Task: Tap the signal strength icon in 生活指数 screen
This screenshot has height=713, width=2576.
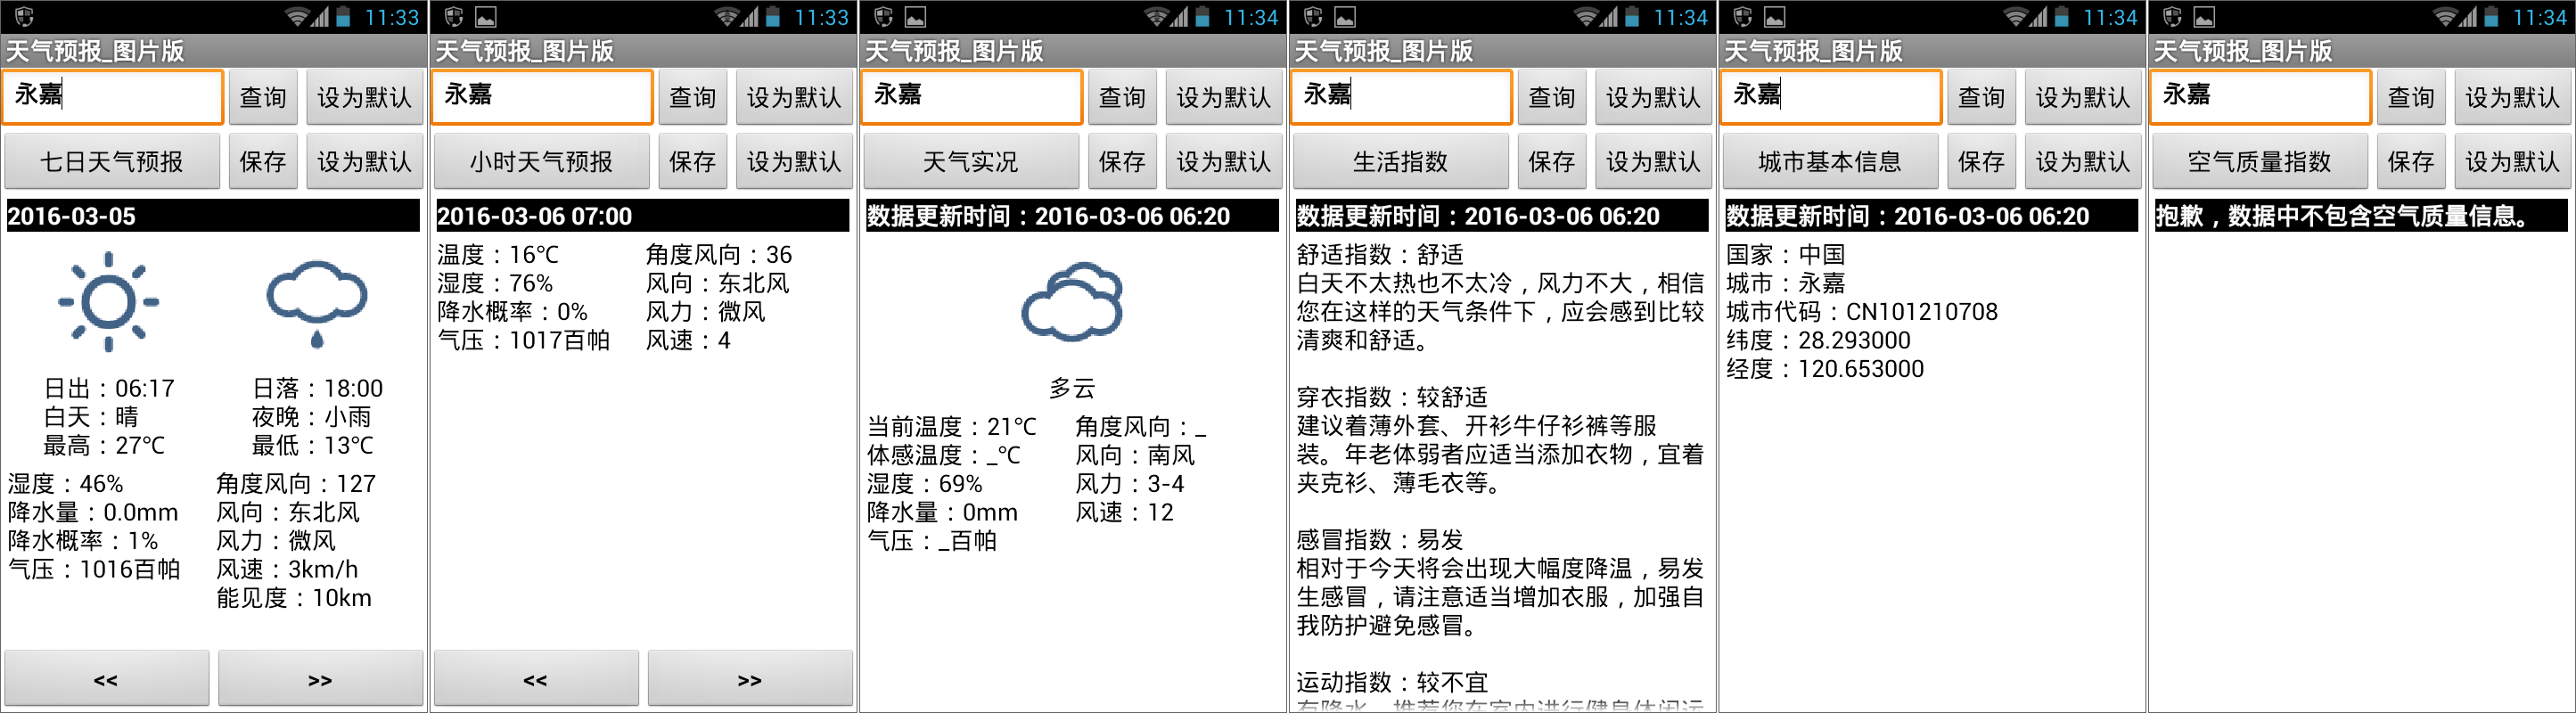Action: [1609, 17]
